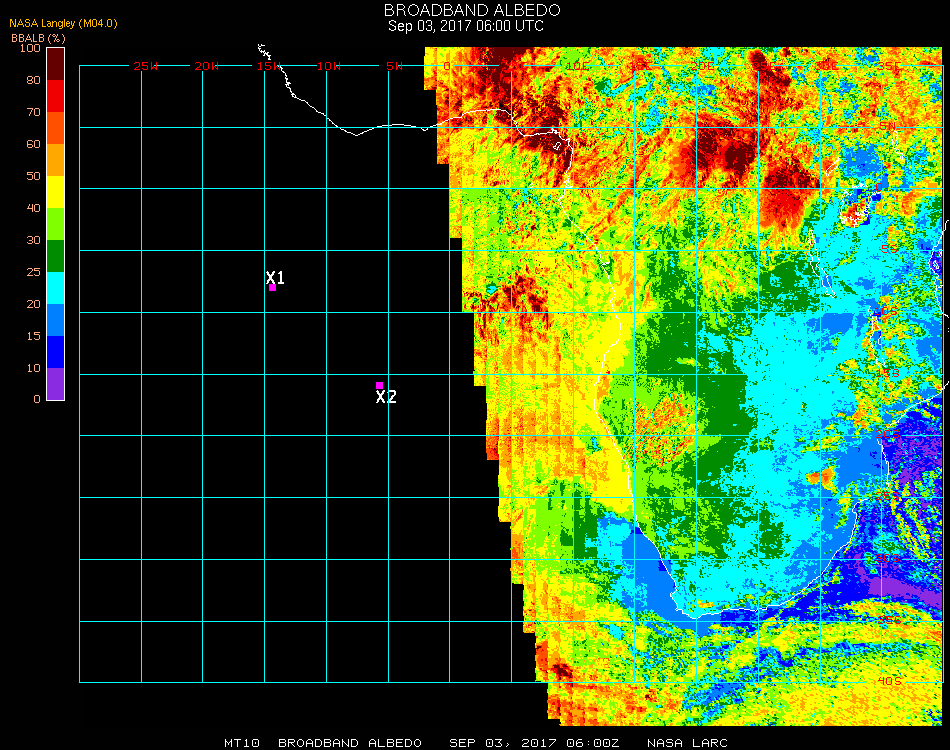
Task: Click the 'SEP 03, 2017 06:00Z' footer timestamp
Action: [534, 743]
